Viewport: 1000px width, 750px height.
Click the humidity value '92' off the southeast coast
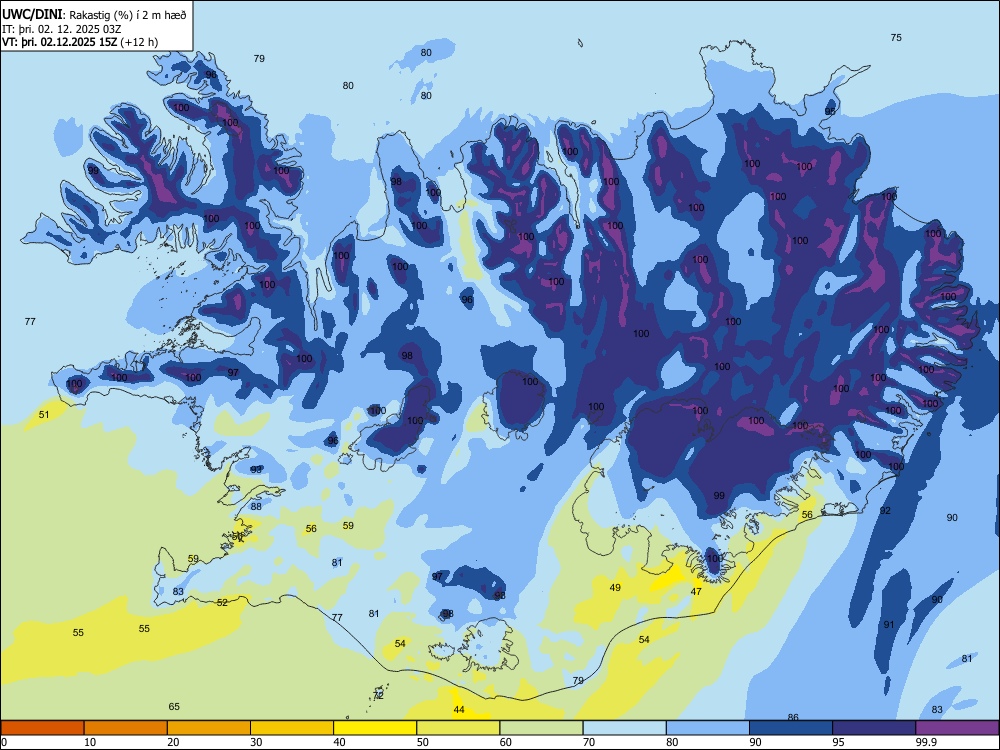[885, 511]
